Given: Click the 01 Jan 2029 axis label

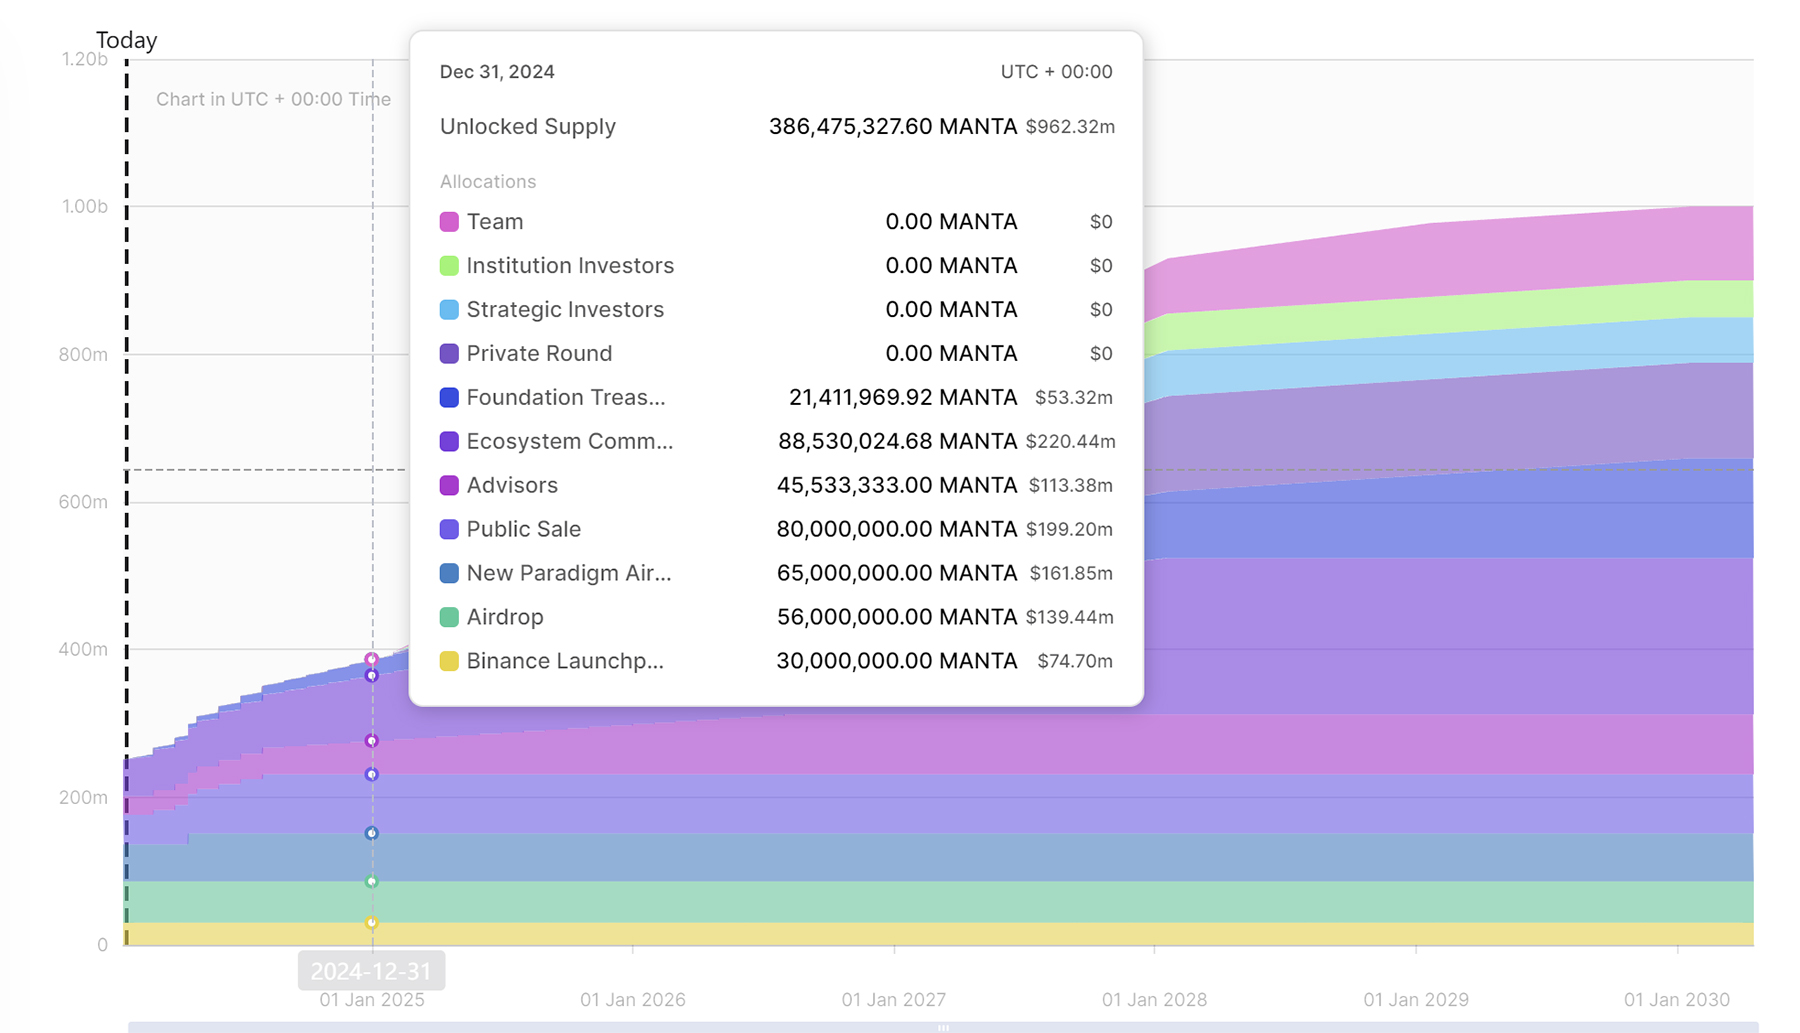Looking at the screenshot, I should pos(1416,1000).
